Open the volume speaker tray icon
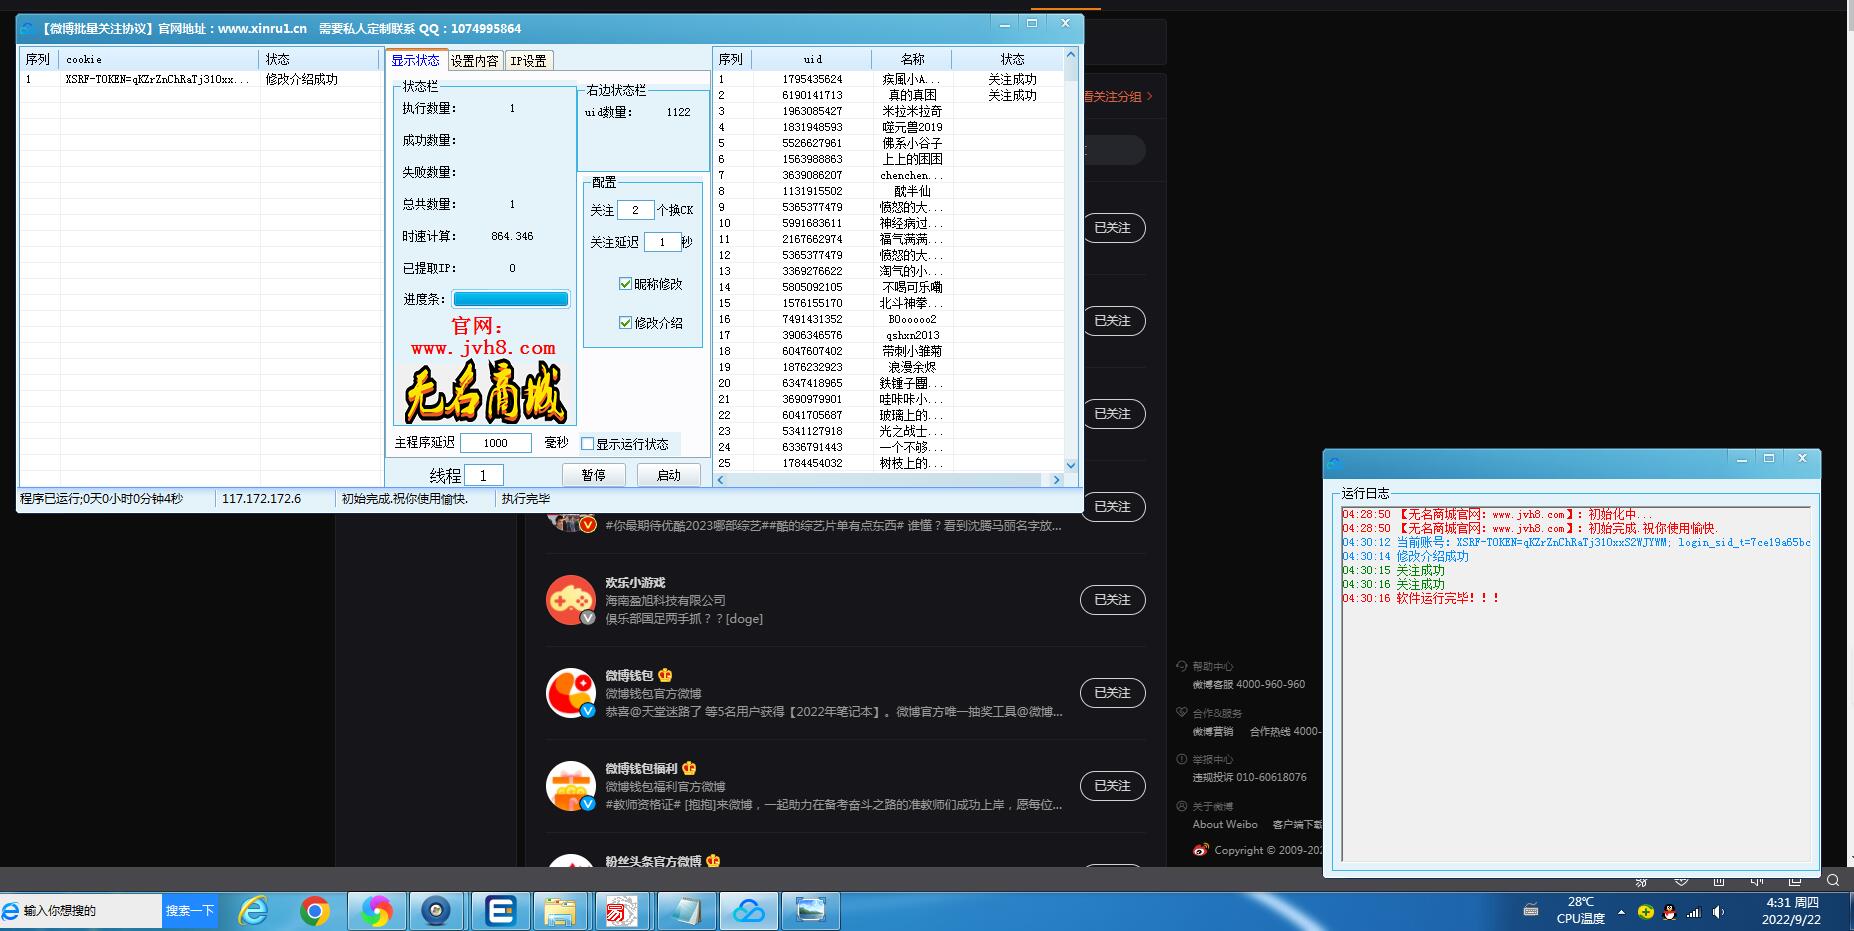 [1717, 912]
